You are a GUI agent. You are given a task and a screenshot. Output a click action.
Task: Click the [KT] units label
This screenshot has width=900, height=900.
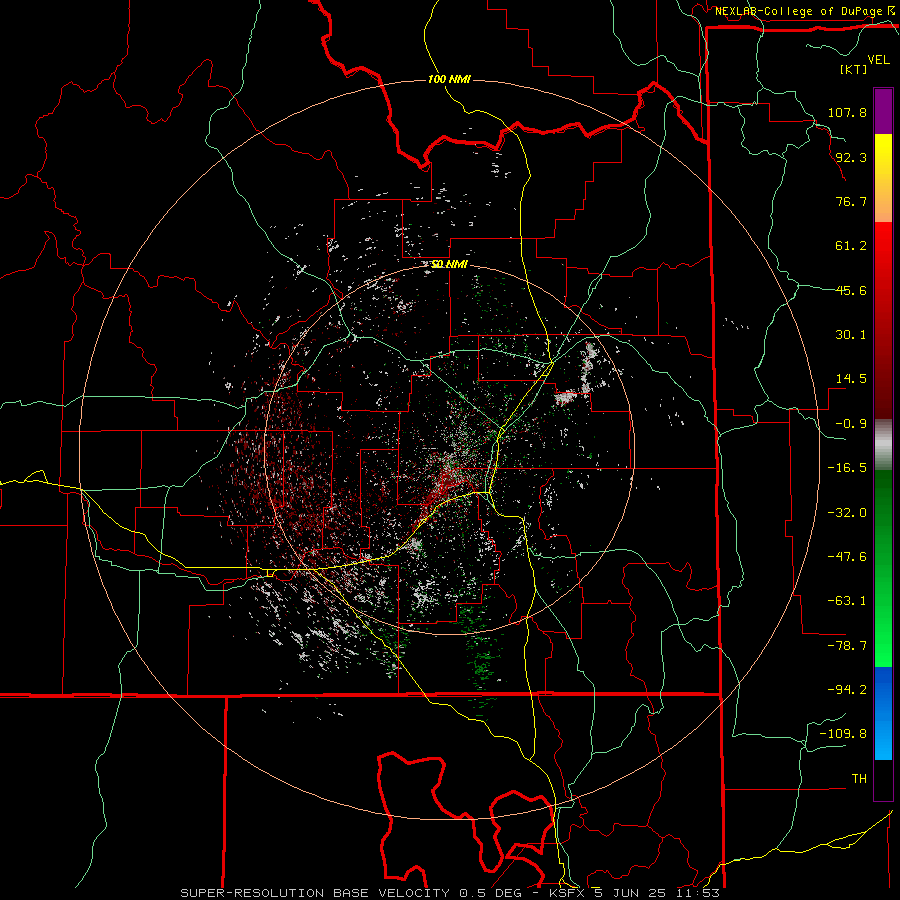[854, 69]
